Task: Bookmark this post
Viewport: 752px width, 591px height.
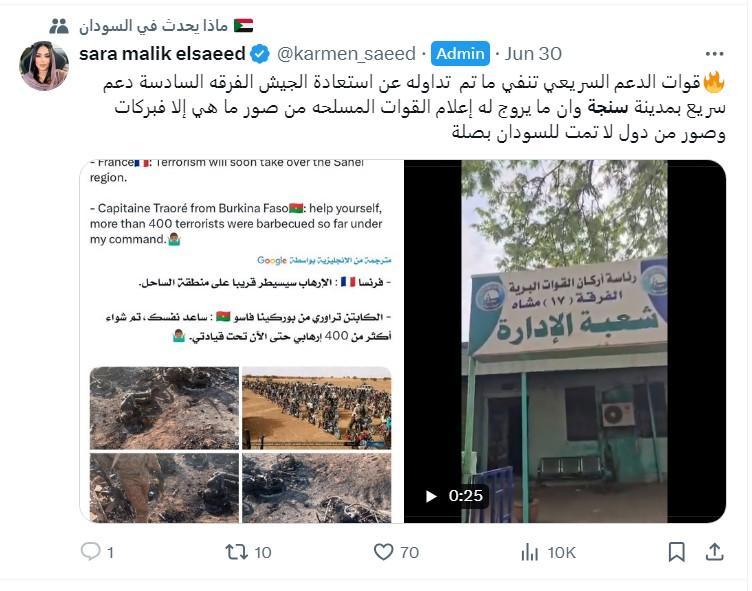Action: (x=676, y=552)
